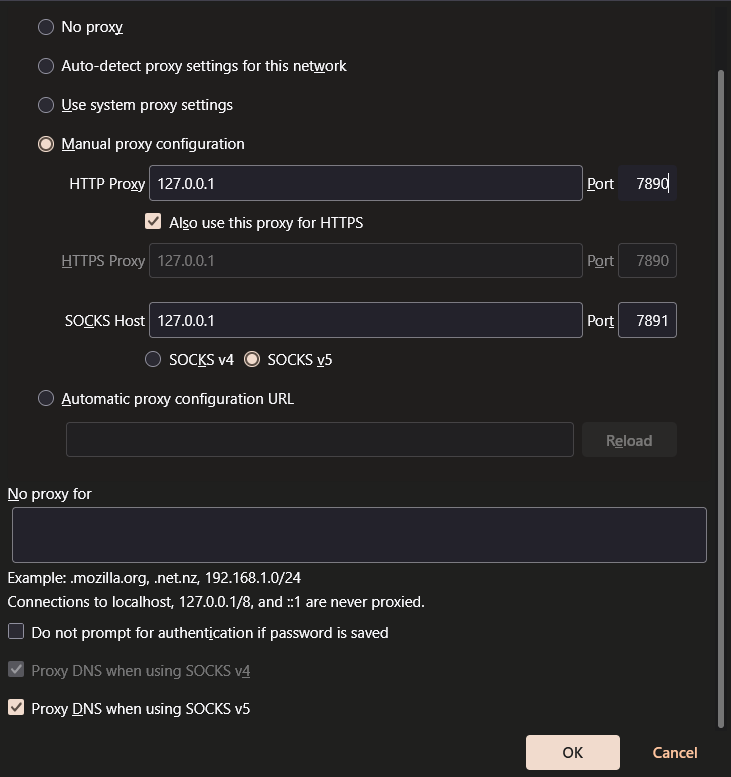Image resolution: width=731 pixels, height=777 pixels.
Task: Select the SOCKS v4 radio button
Action: pyautogui.click(x=153, y=359)
